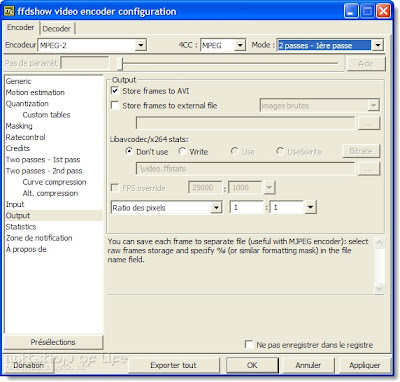400x382 pixels.
Task: Enable Store frames to external file
Action: [115, 105]
